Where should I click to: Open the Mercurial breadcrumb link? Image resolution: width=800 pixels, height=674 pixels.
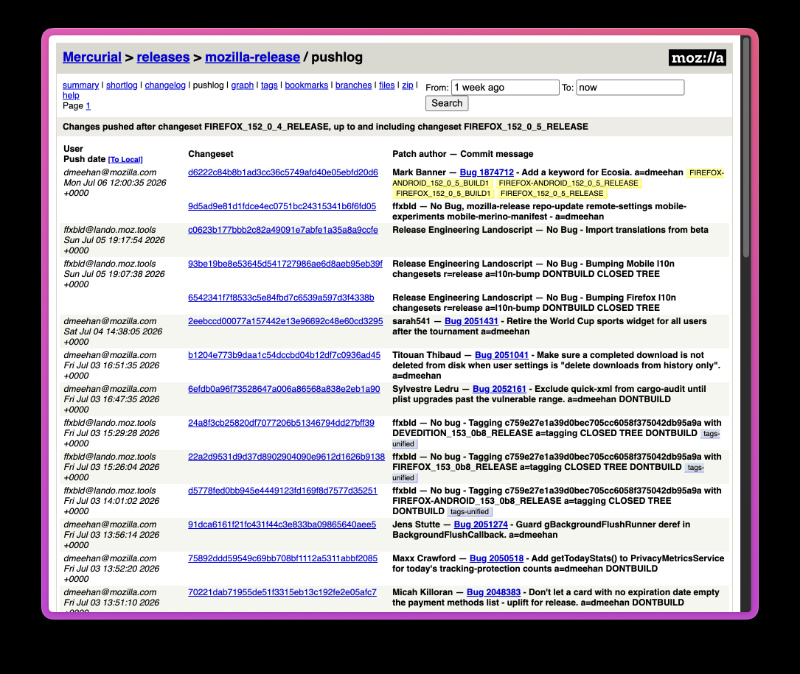92,57
